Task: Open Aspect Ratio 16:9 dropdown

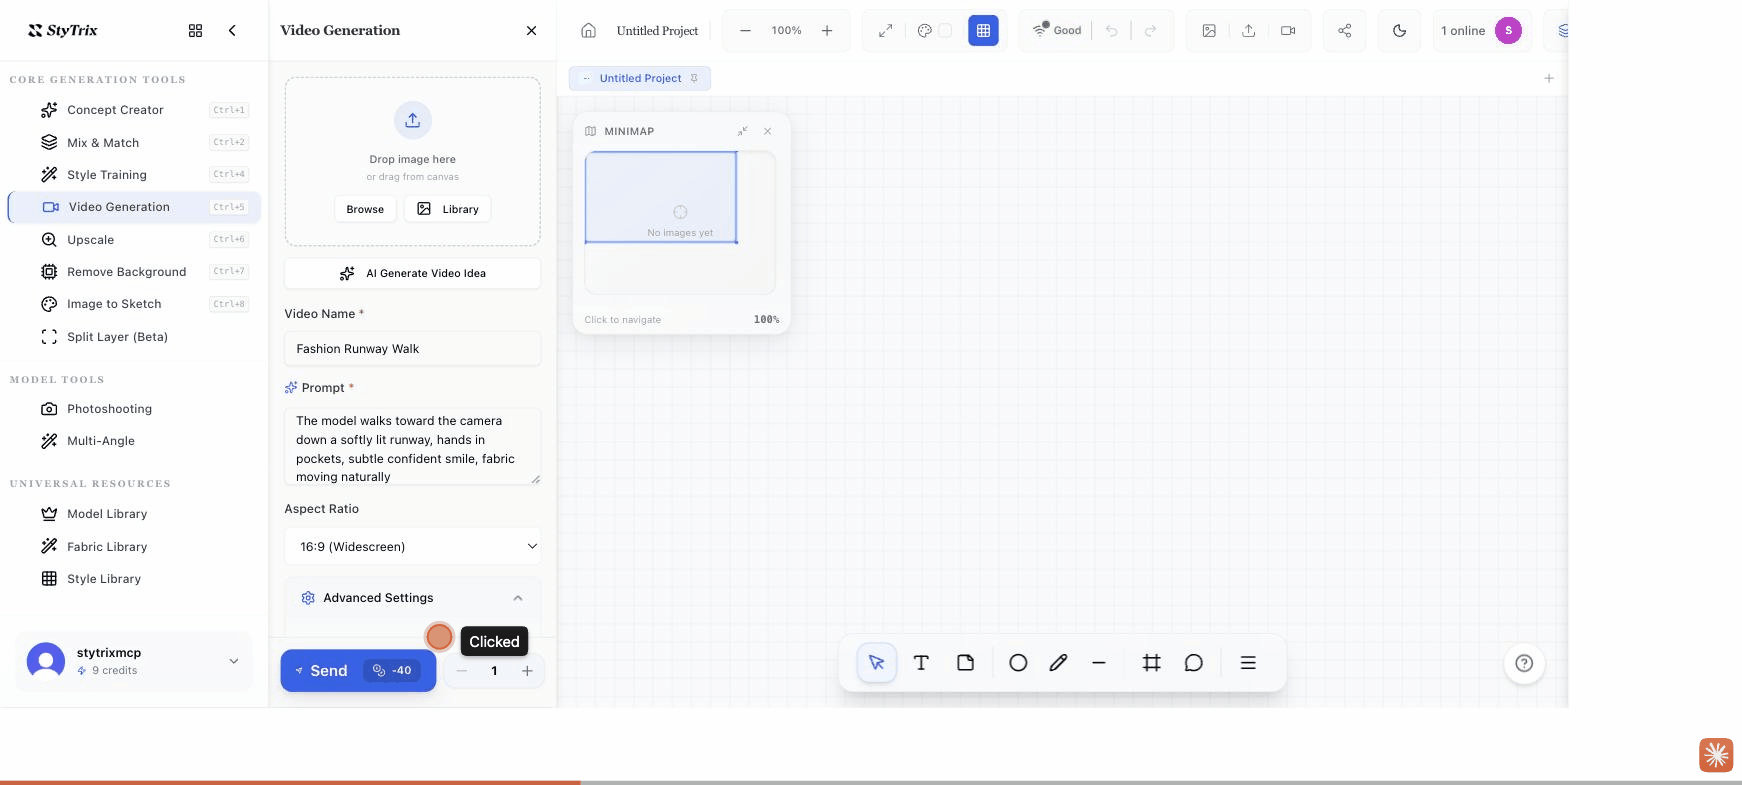Action: click(413, 547)
